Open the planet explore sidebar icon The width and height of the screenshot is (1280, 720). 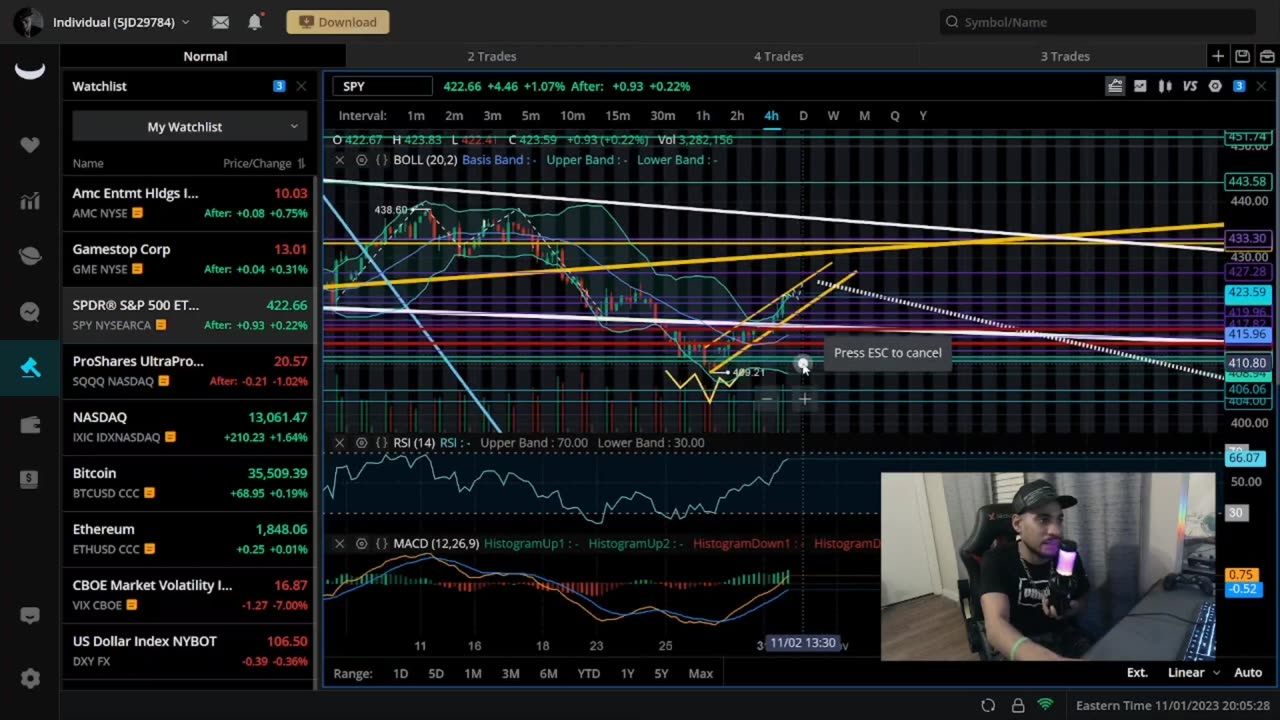pyautogui.click(x=30, y=256)
